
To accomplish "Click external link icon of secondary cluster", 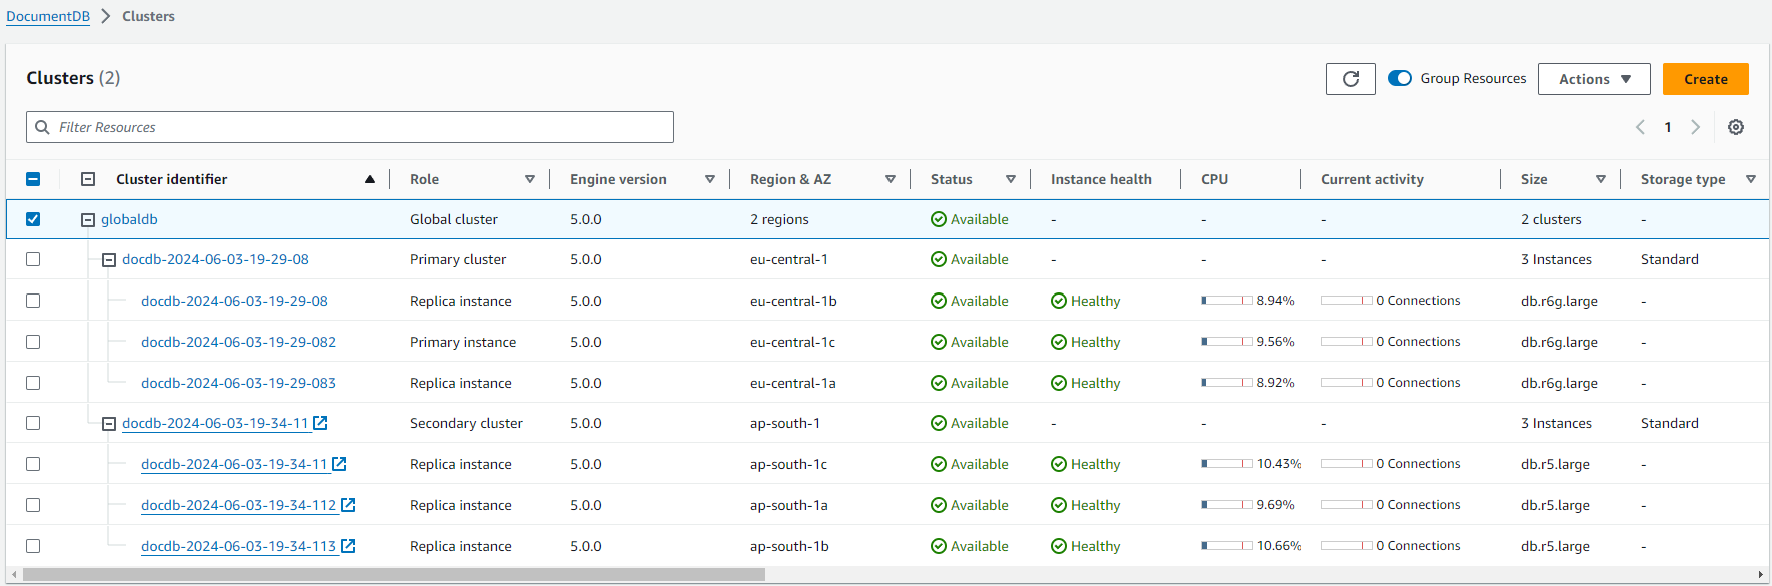I will click(320, 423).
